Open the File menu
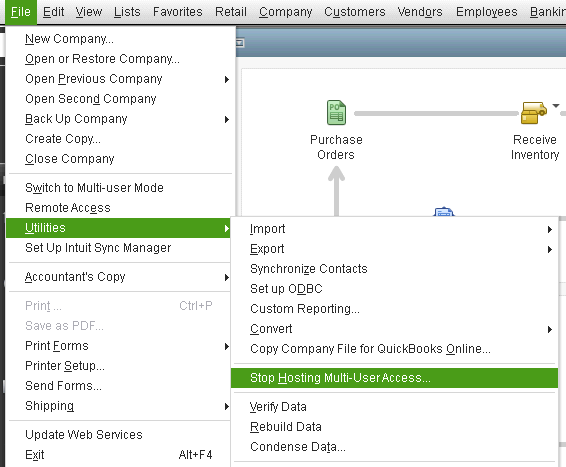The width and height of the screenshot is (566, 467). click(21, 12)
